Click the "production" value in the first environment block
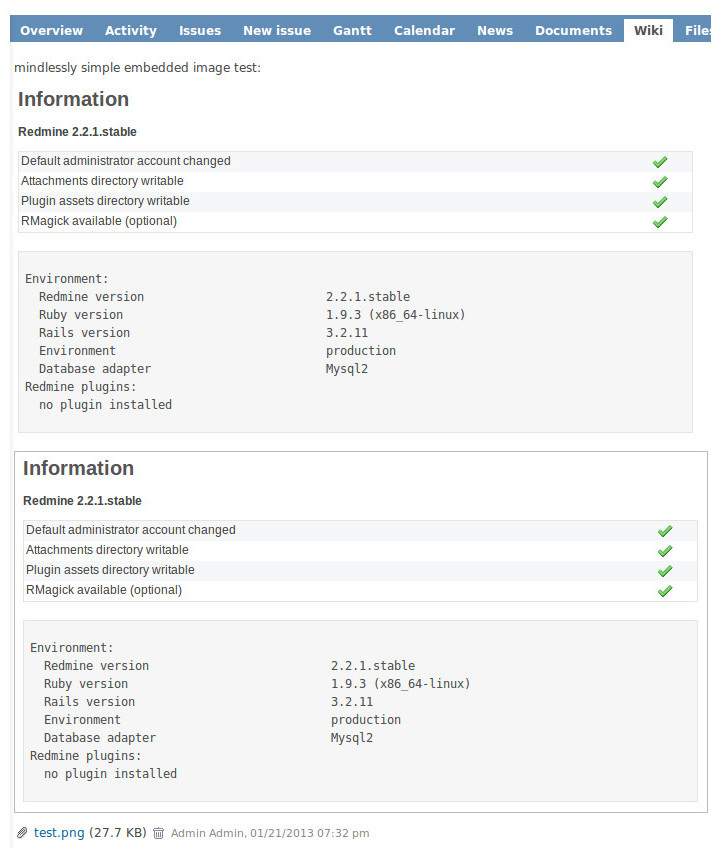This screenshot has width=712, height=851. point(361,351)
